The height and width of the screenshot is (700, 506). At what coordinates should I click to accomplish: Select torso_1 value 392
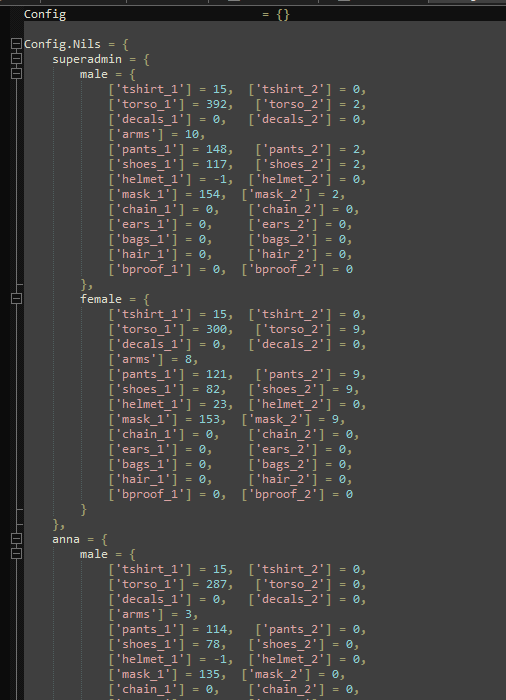click(216, 104)
